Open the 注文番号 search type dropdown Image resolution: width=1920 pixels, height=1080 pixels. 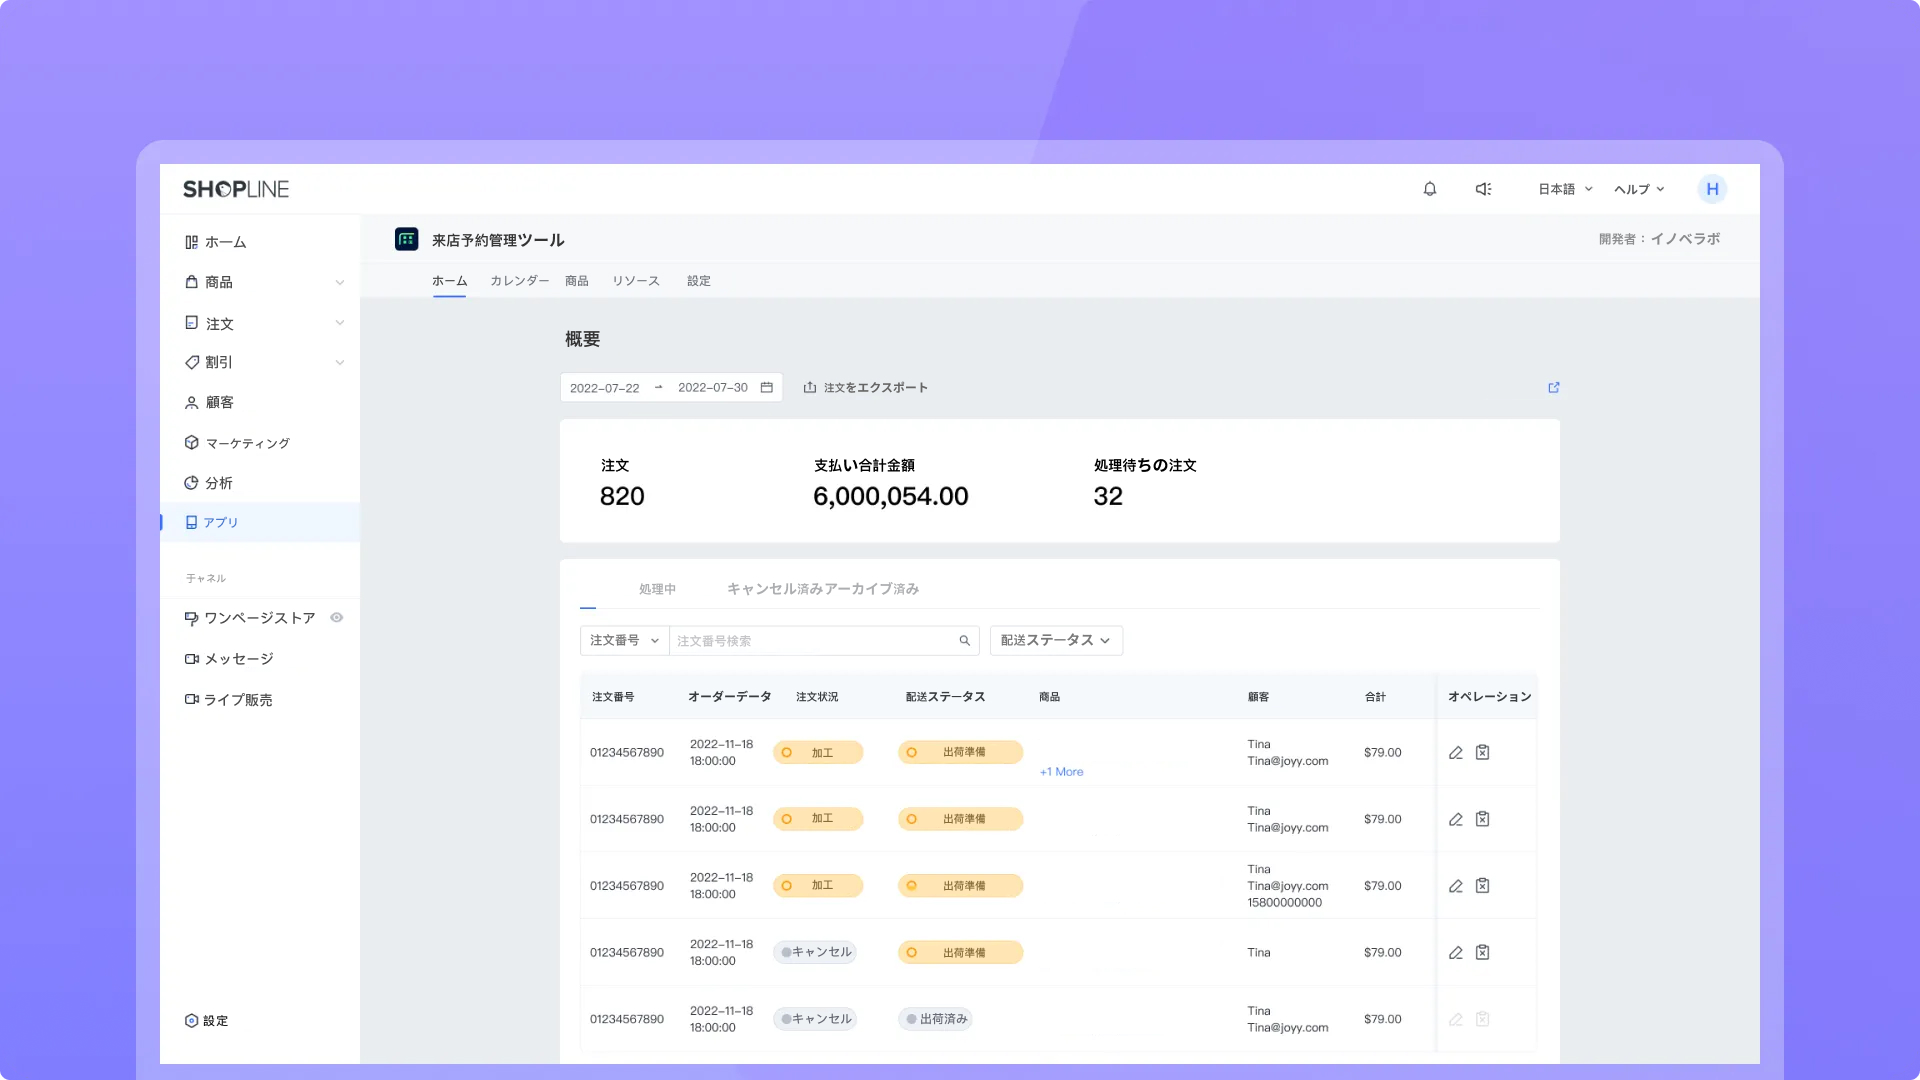tap(624, 641)
